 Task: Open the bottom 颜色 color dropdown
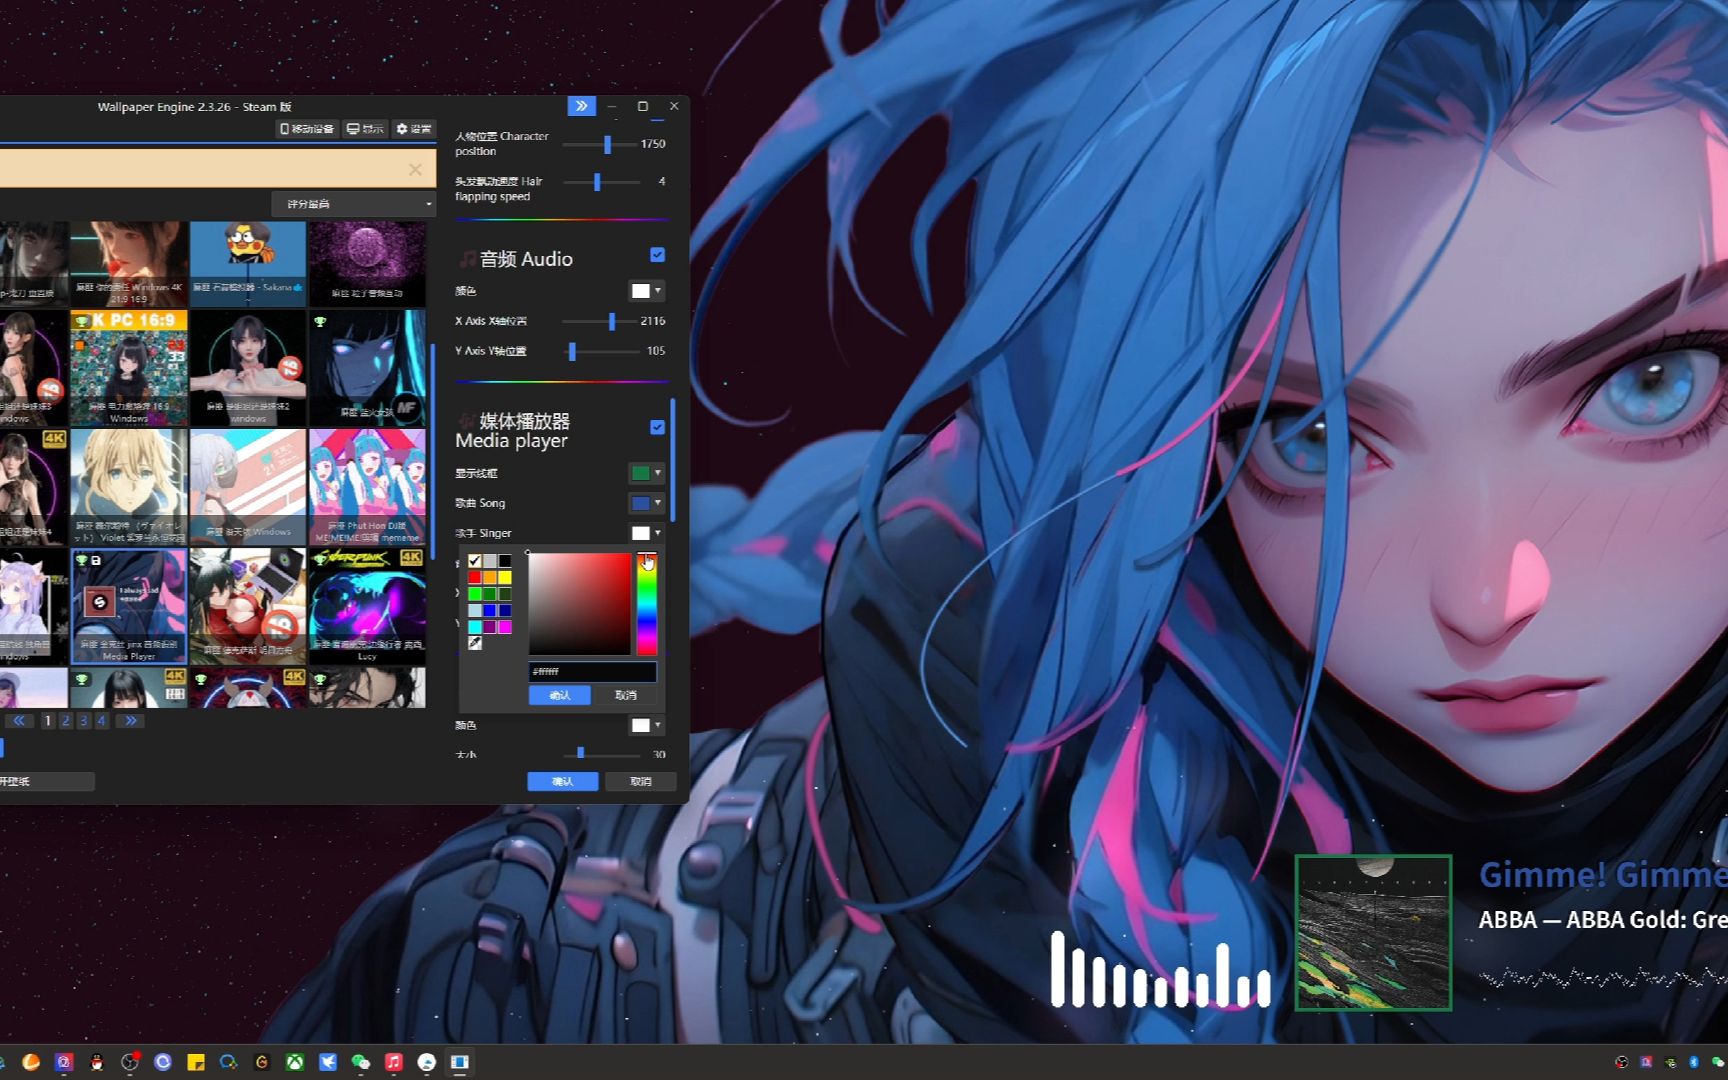(x=646, y=725)
